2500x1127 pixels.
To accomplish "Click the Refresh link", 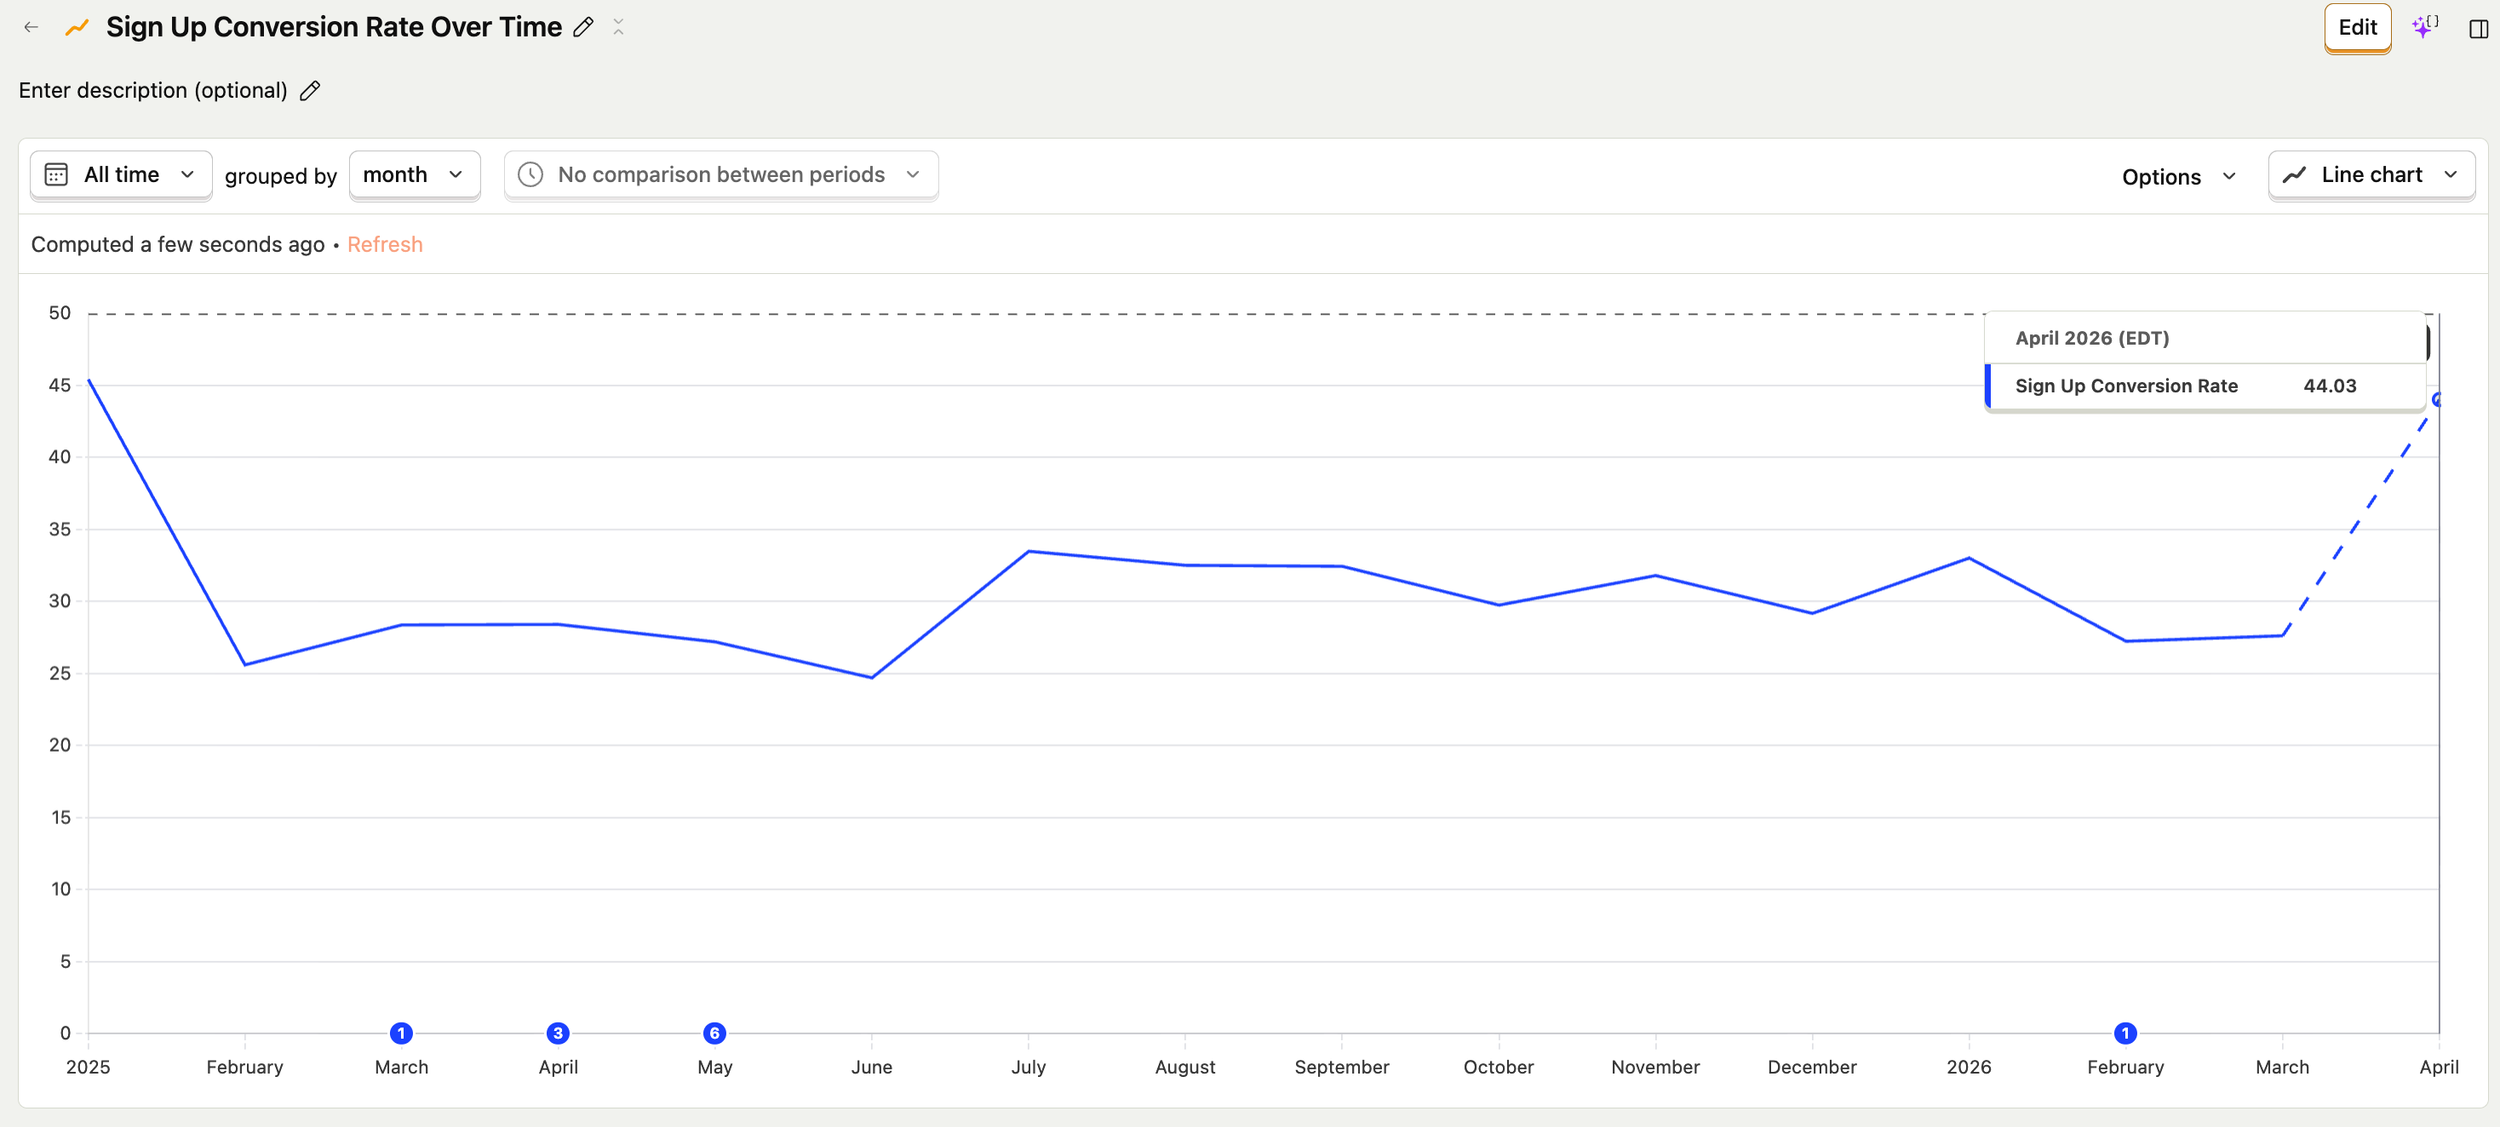I will (384, 245).
